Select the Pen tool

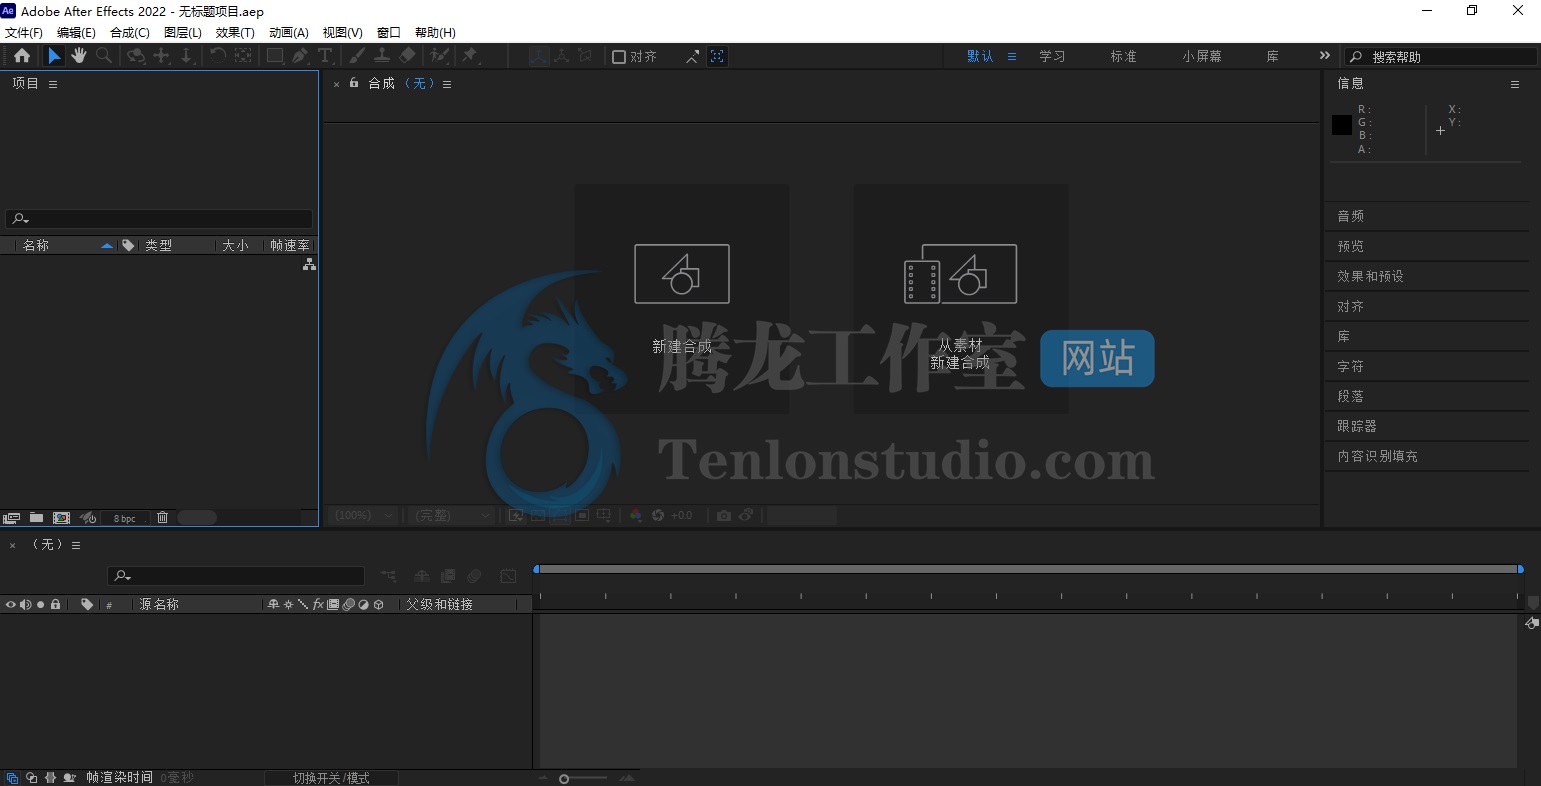pyautogui.click(x=300, y=56)
